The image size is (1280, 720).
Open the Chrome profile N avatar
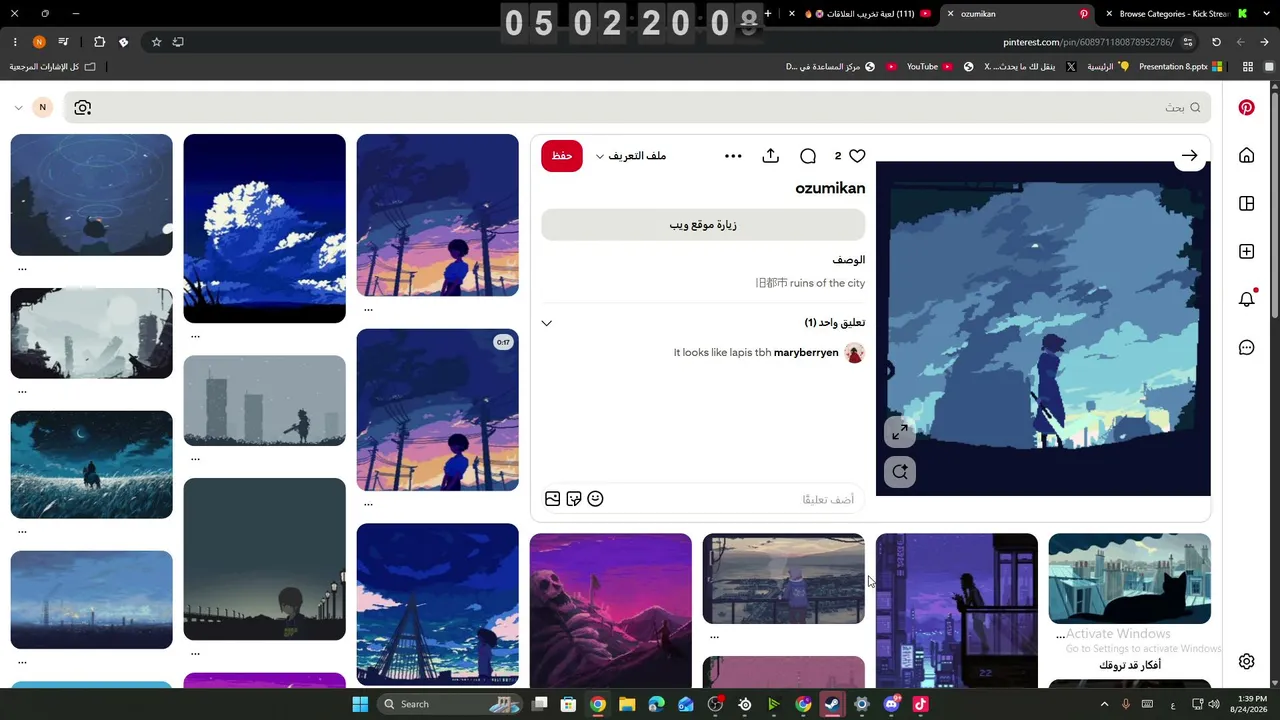pyautogui.click(x=39, y=42)
